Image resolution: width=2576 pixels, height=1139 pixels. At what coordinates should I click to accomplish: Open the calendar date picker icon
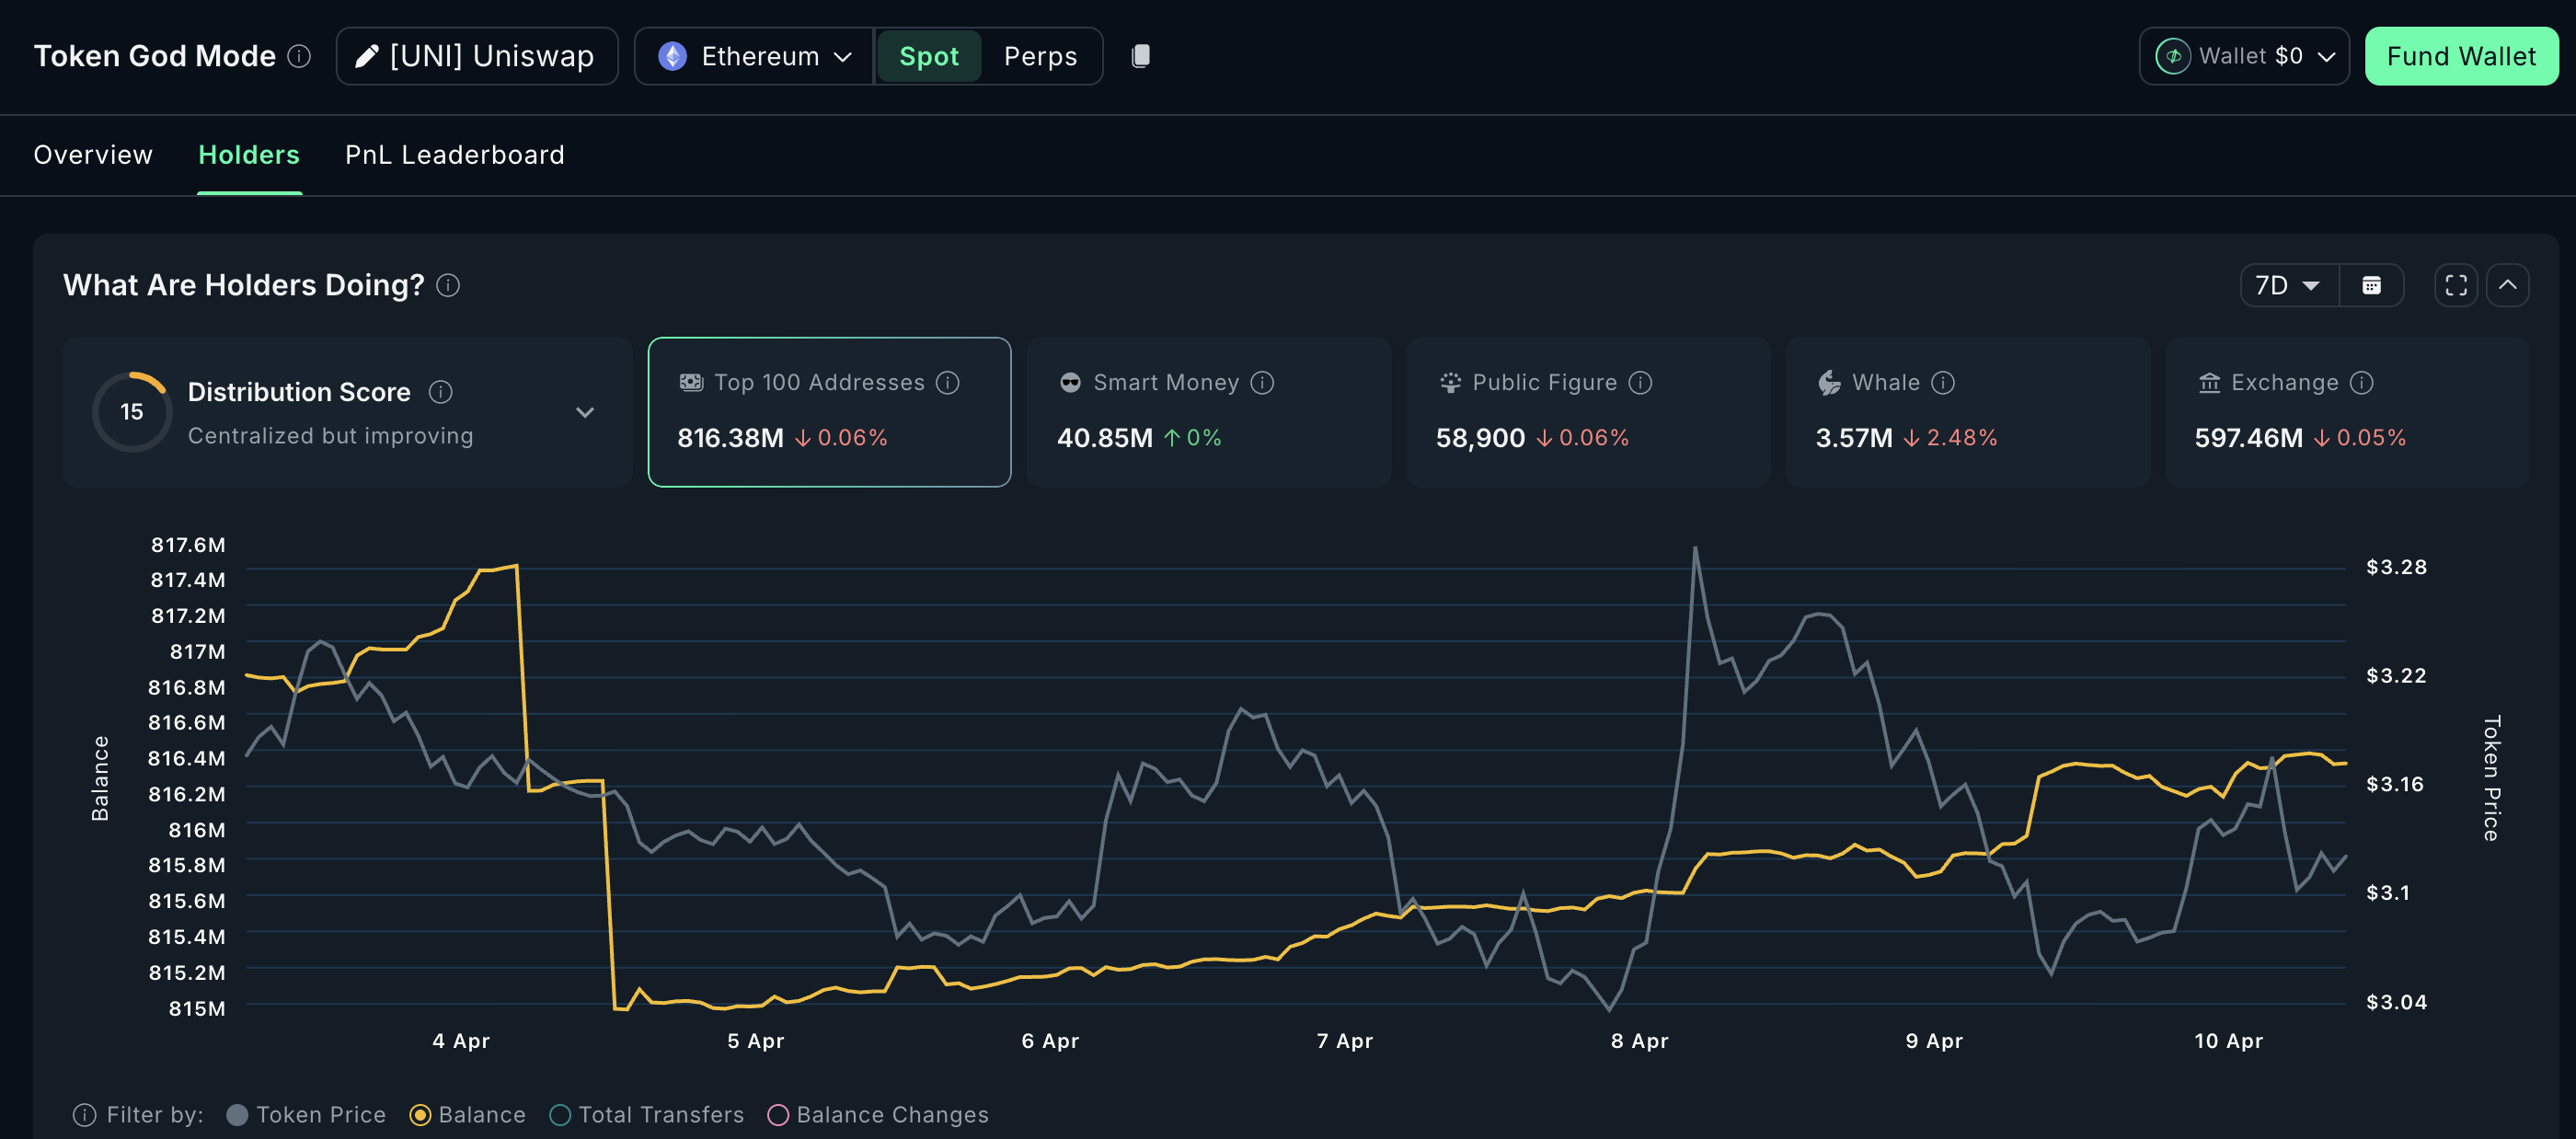click(2370, 286)
